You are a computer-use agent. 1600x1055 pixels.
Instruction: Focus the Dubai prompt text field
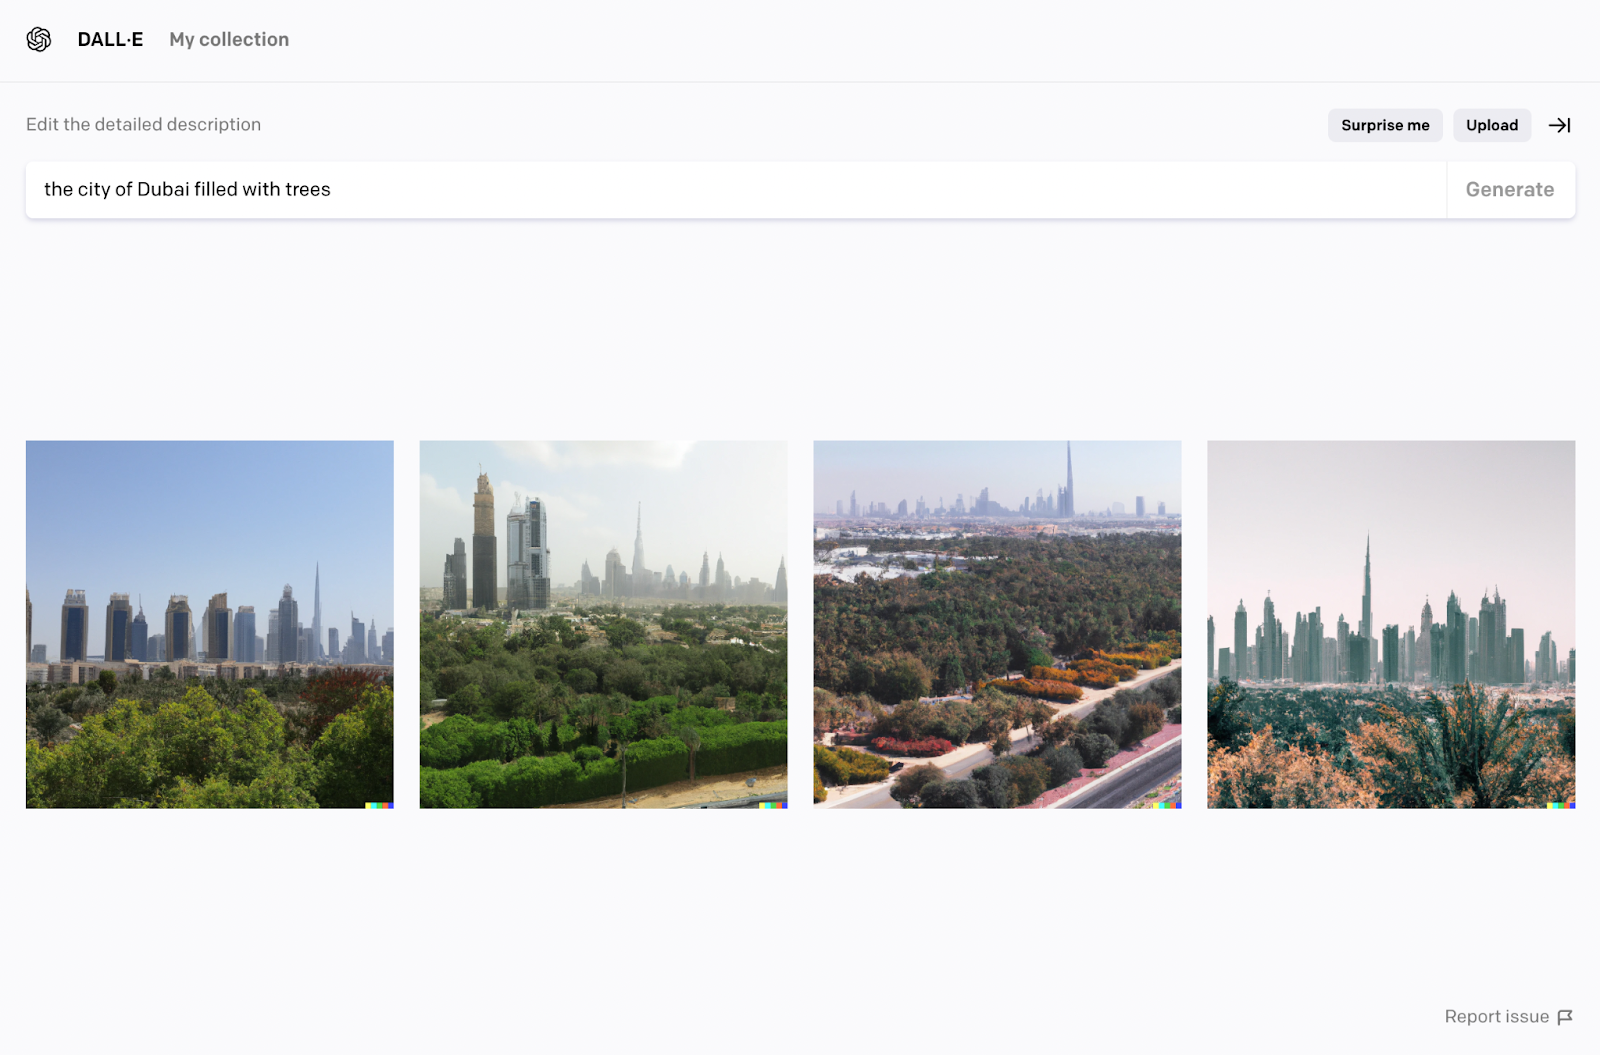click(x=736, y=190)
